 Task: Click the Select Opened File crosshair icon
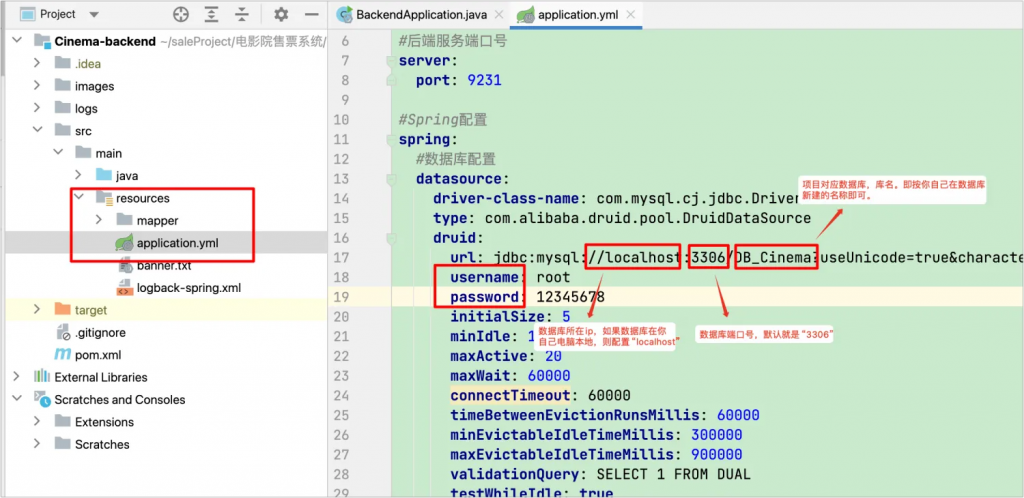pyautogui.click(x=180, y=15)
